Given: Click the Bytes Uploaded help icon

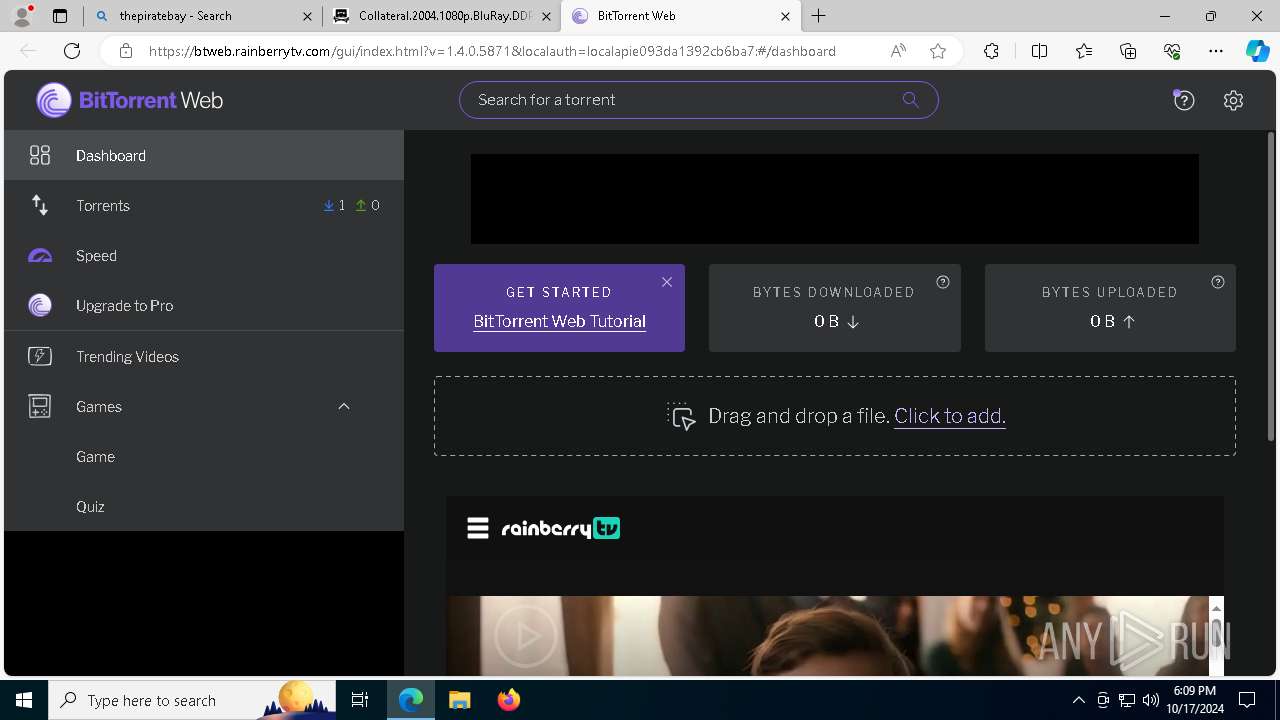Looking at the screenshot, I should point(1218,282).
